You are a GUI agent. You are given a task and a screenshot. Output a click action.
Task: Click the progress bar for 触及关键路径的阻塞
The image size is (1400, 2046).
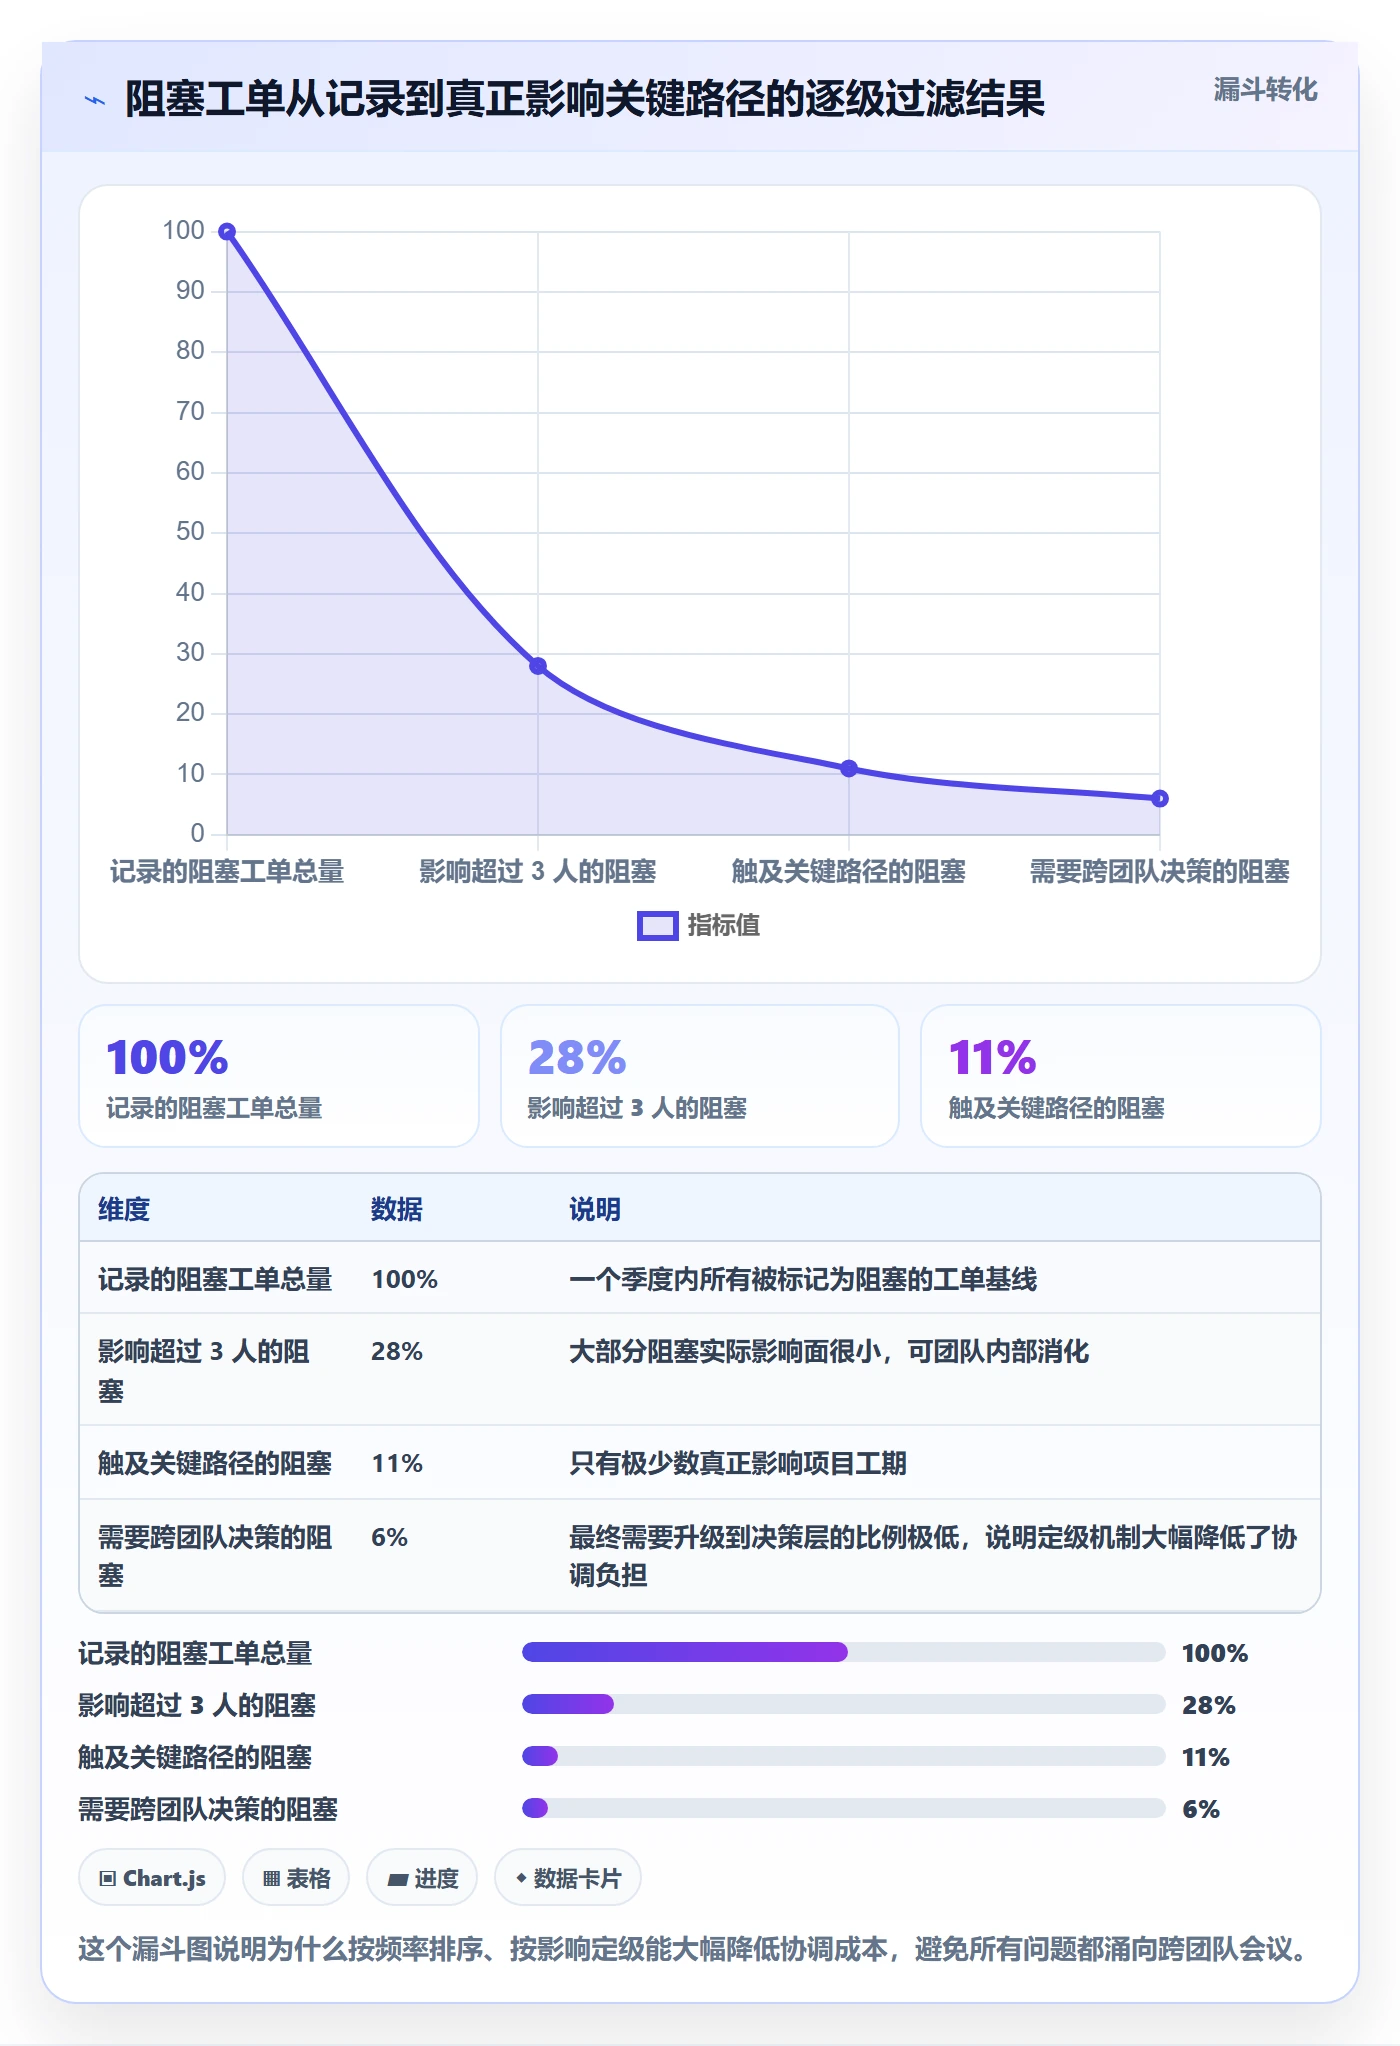844,1756
